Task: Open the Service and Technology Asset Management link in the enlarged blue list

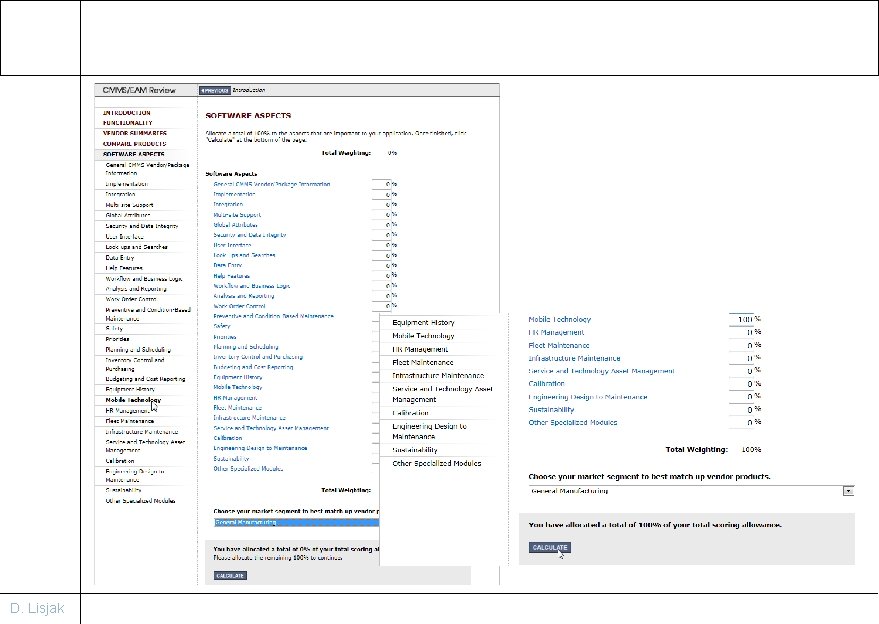Action: (x=602, y=371)
